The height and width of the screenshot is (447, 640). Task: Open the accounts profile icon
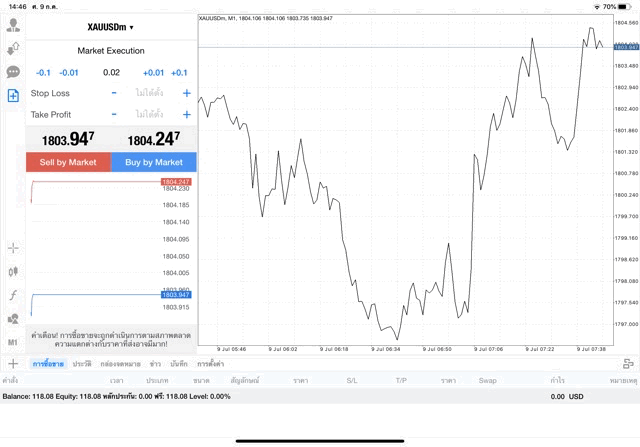point(13,25)
